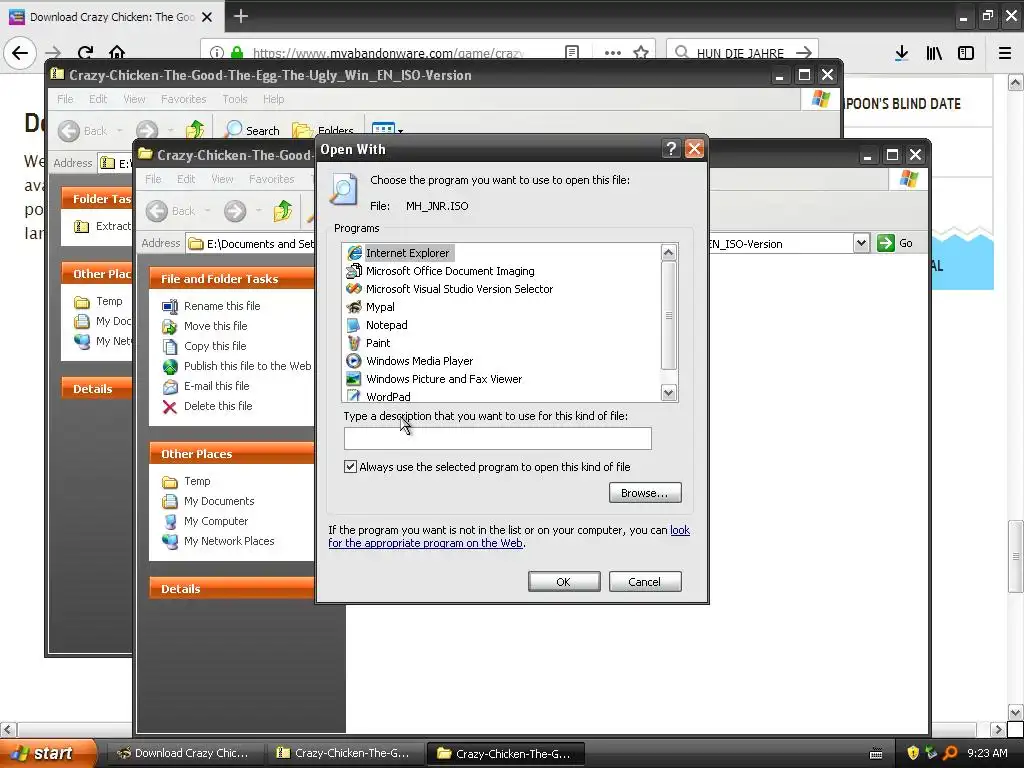Click Search button in back Explorer window

(x=252, y=130)
